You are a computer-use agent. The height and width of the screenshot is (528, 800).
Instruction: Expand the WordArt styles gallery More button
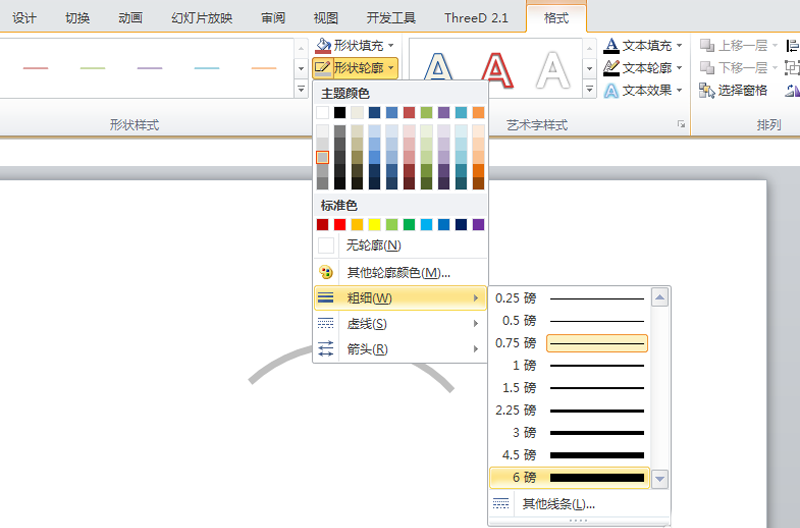[x=589, y=90]
